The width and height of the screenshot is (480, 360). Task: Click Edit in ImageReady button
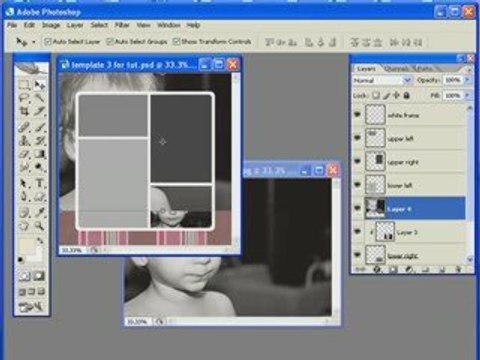coord(31,306)
